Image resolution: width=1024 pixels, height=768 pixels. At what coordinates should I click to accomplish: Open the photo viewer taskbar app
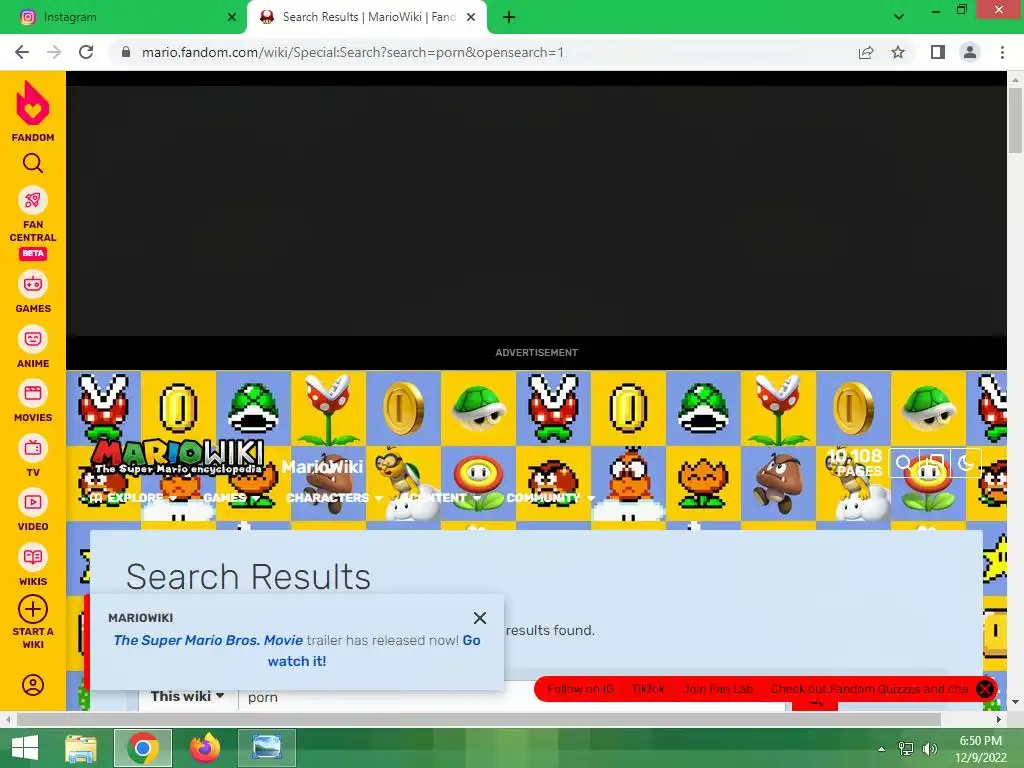click(266, 748)
